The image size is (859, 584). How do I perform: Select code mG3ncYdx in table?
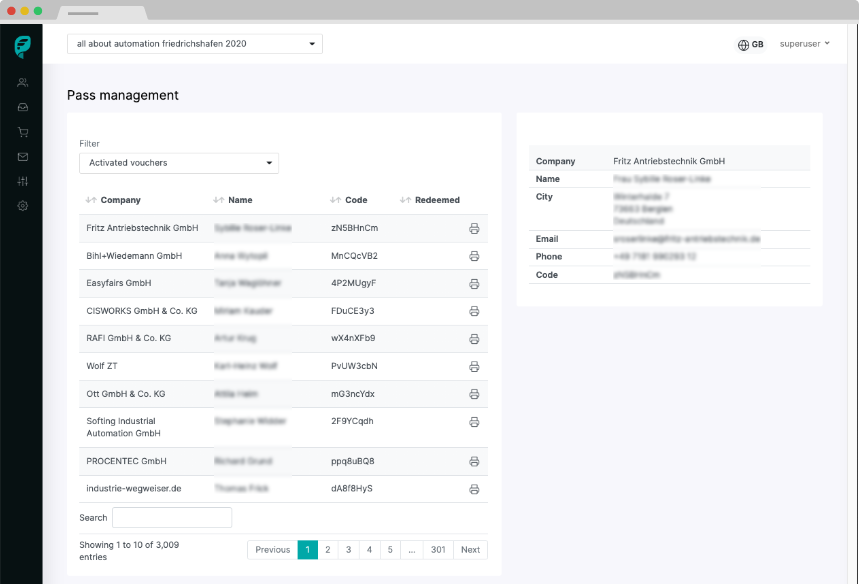[x=353, y=394]
